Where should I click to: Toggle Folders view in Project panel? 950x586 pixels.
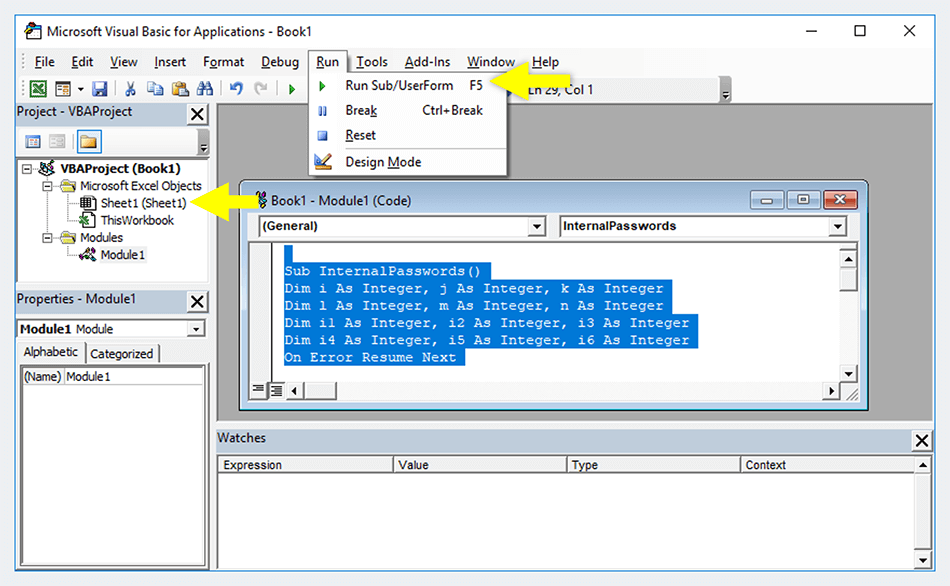88,142
